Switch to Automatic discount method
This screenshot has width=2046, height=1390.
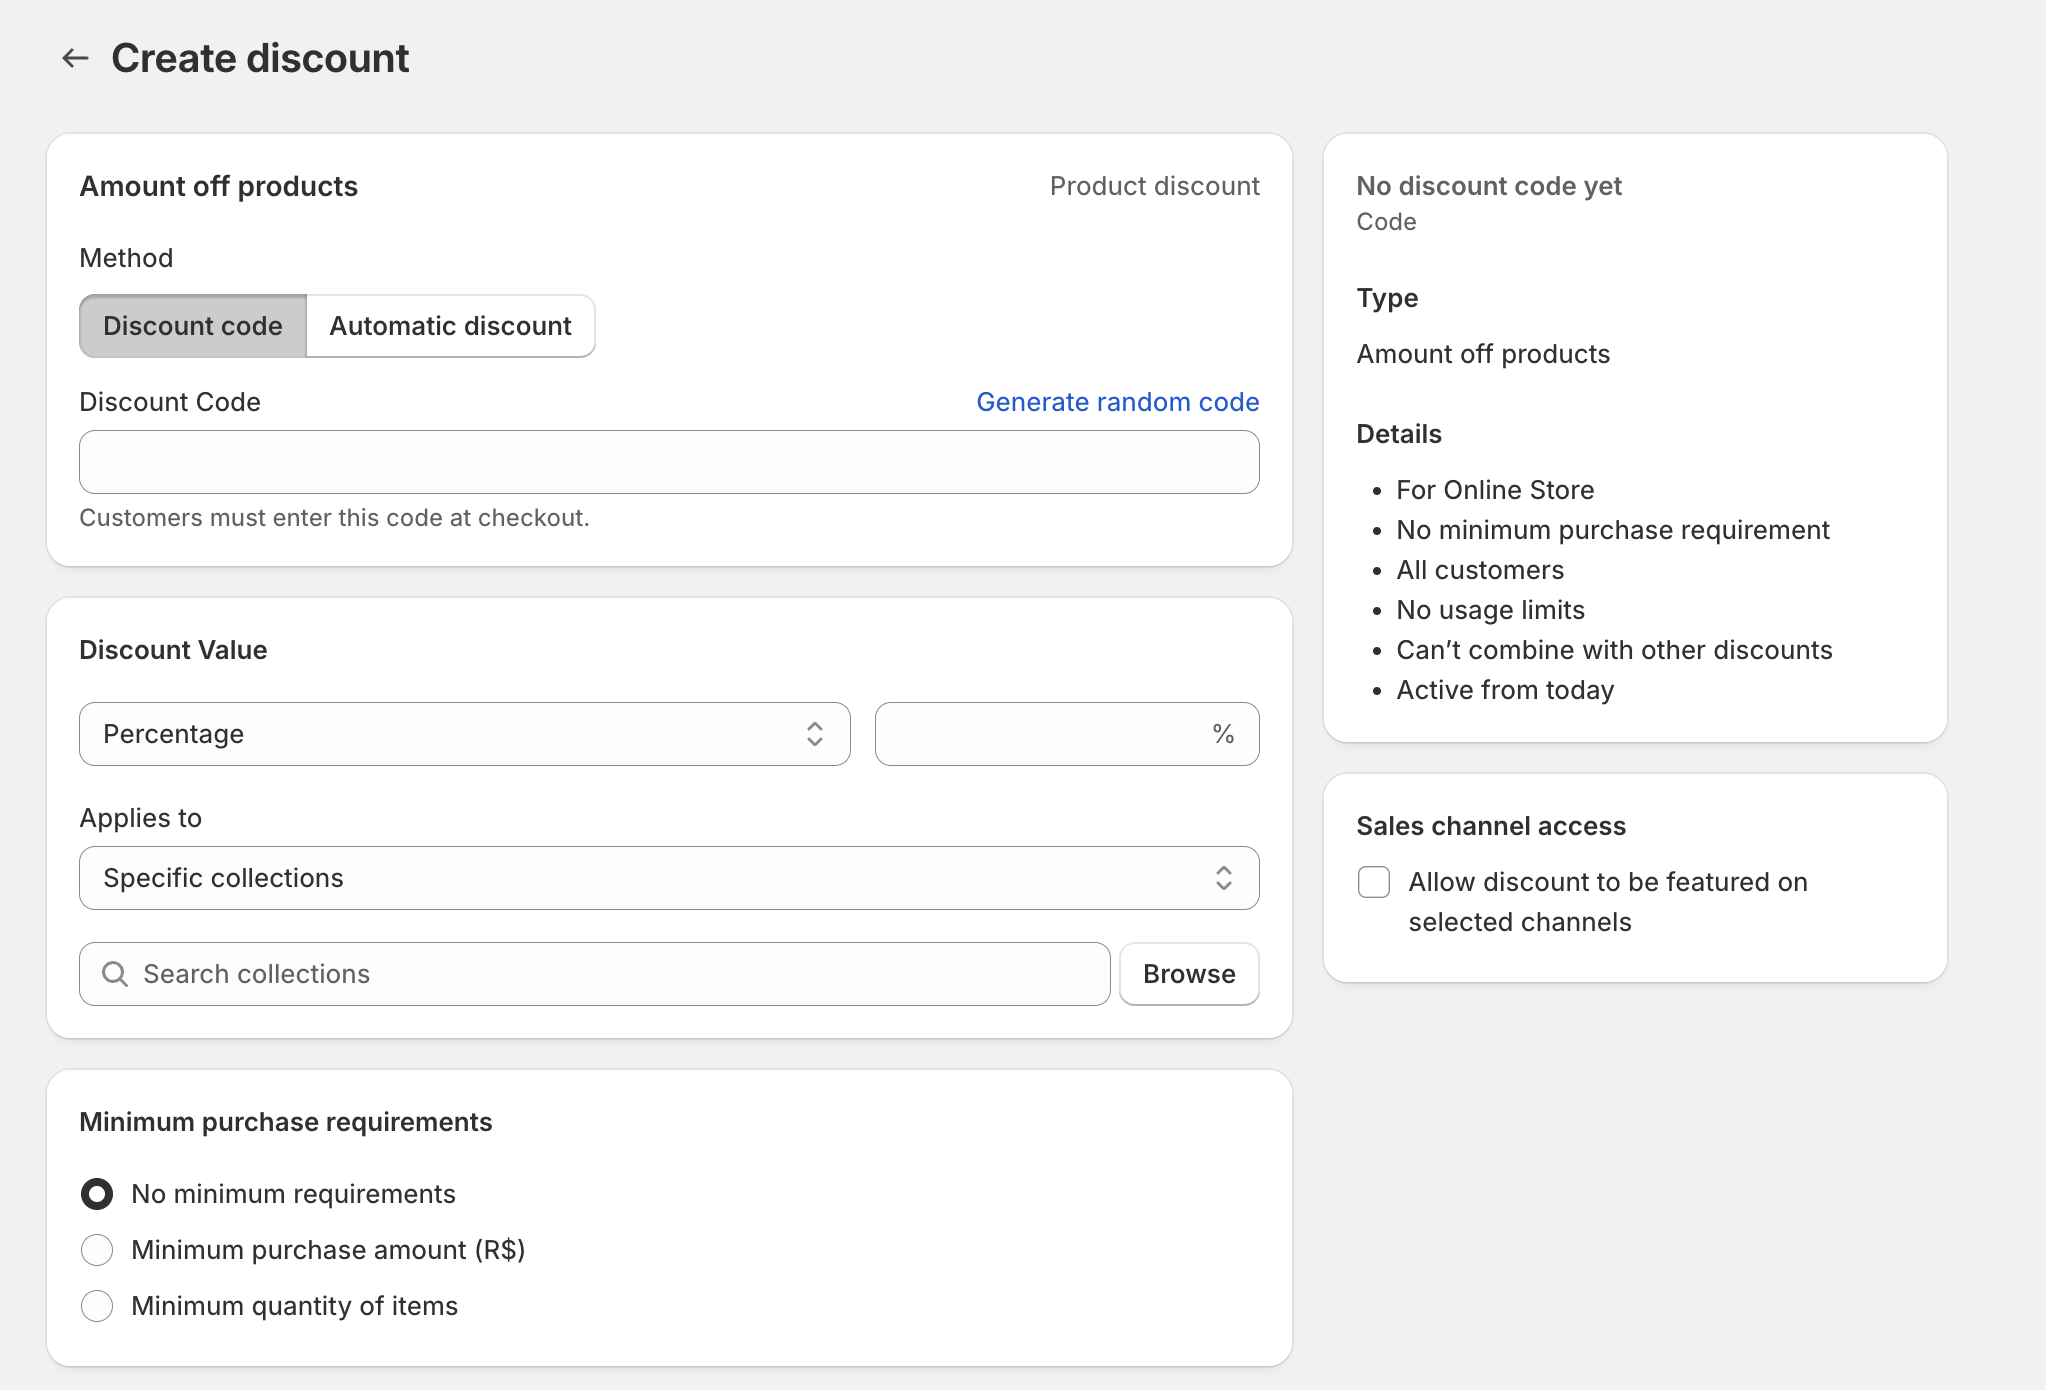pyautogui.click(x=450, y=326)
